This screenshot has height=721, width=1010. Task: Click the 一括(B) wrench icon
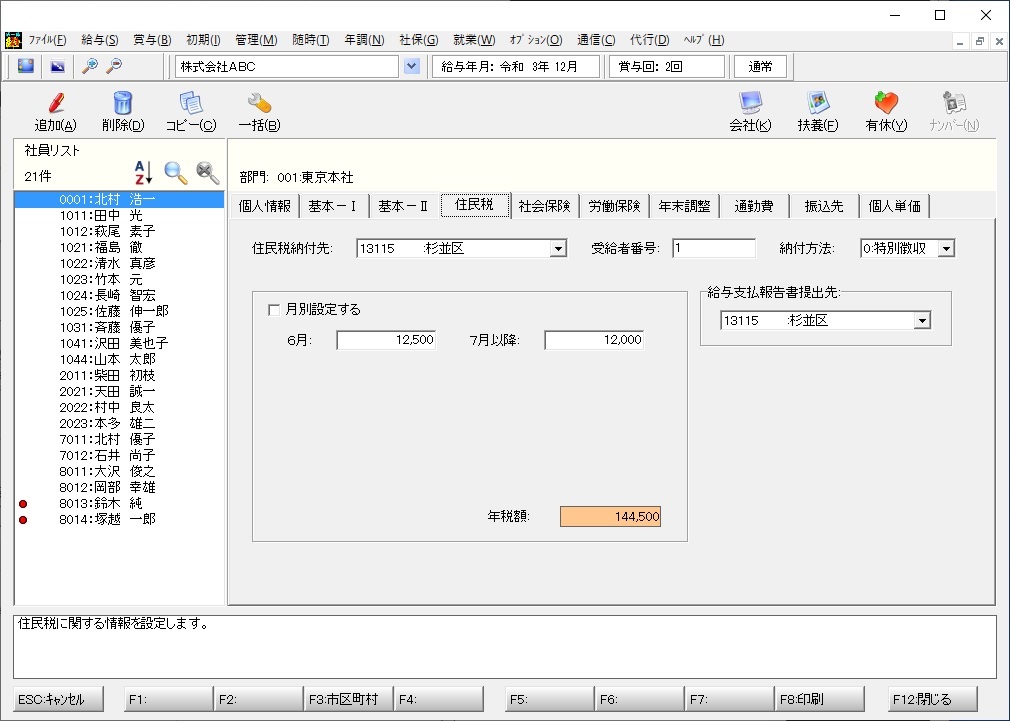pos(259,103)
